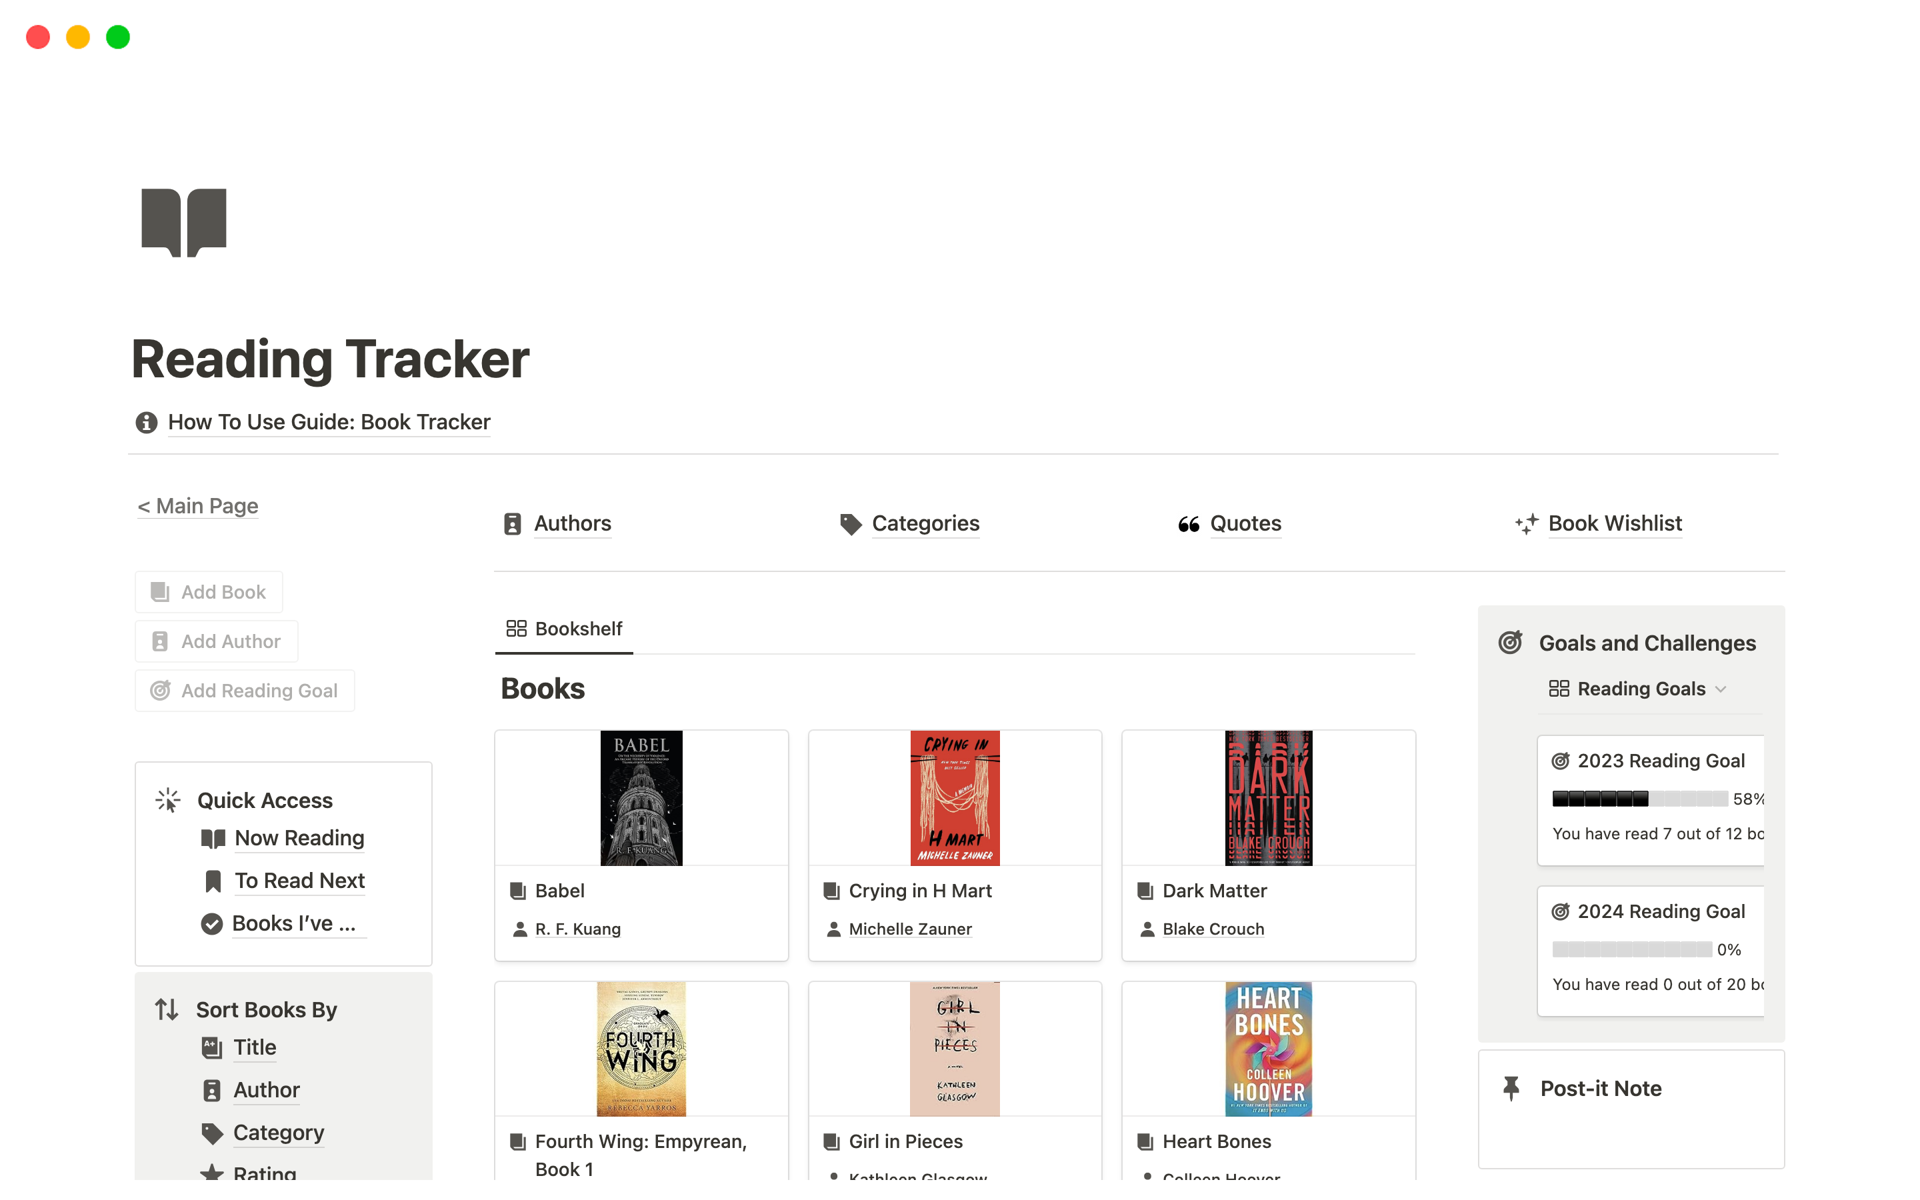The image size is (1920, 1200).
Task: Click the info icon beside How To Use Guide
Action: click(x=146, y=423)
